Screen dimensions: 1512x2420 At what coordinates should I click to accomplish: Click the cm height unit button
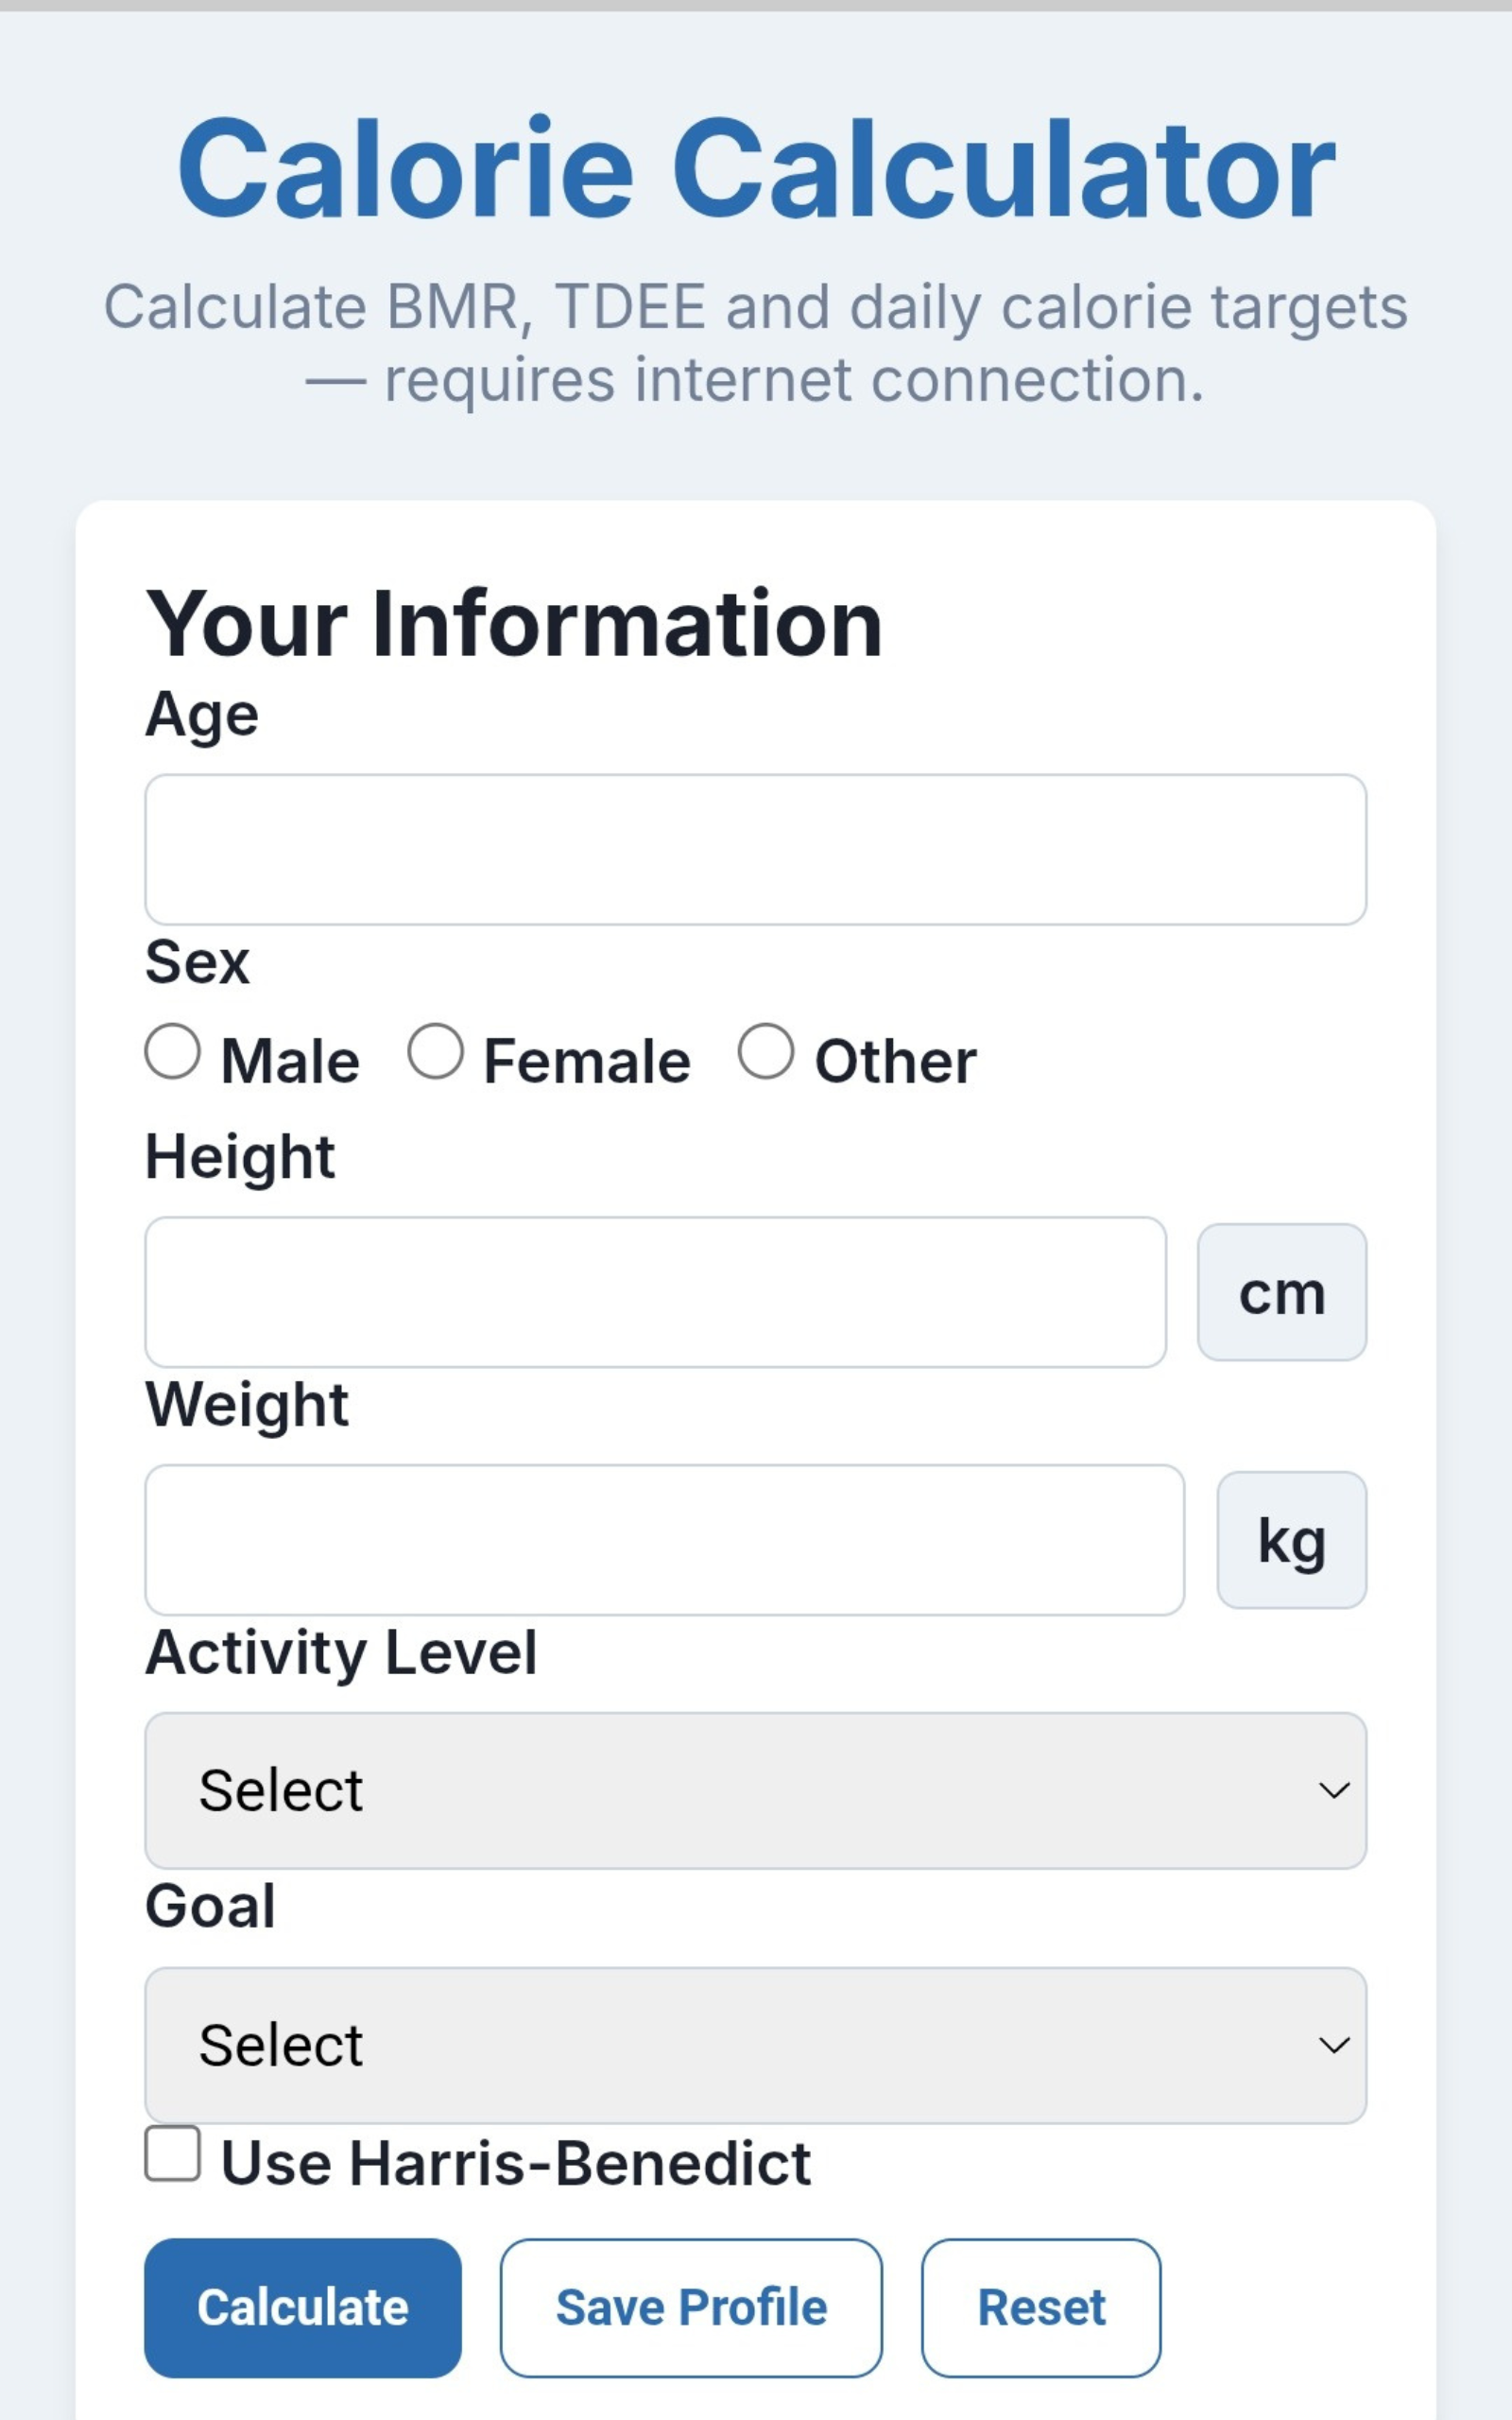tap(1281, 1290)
